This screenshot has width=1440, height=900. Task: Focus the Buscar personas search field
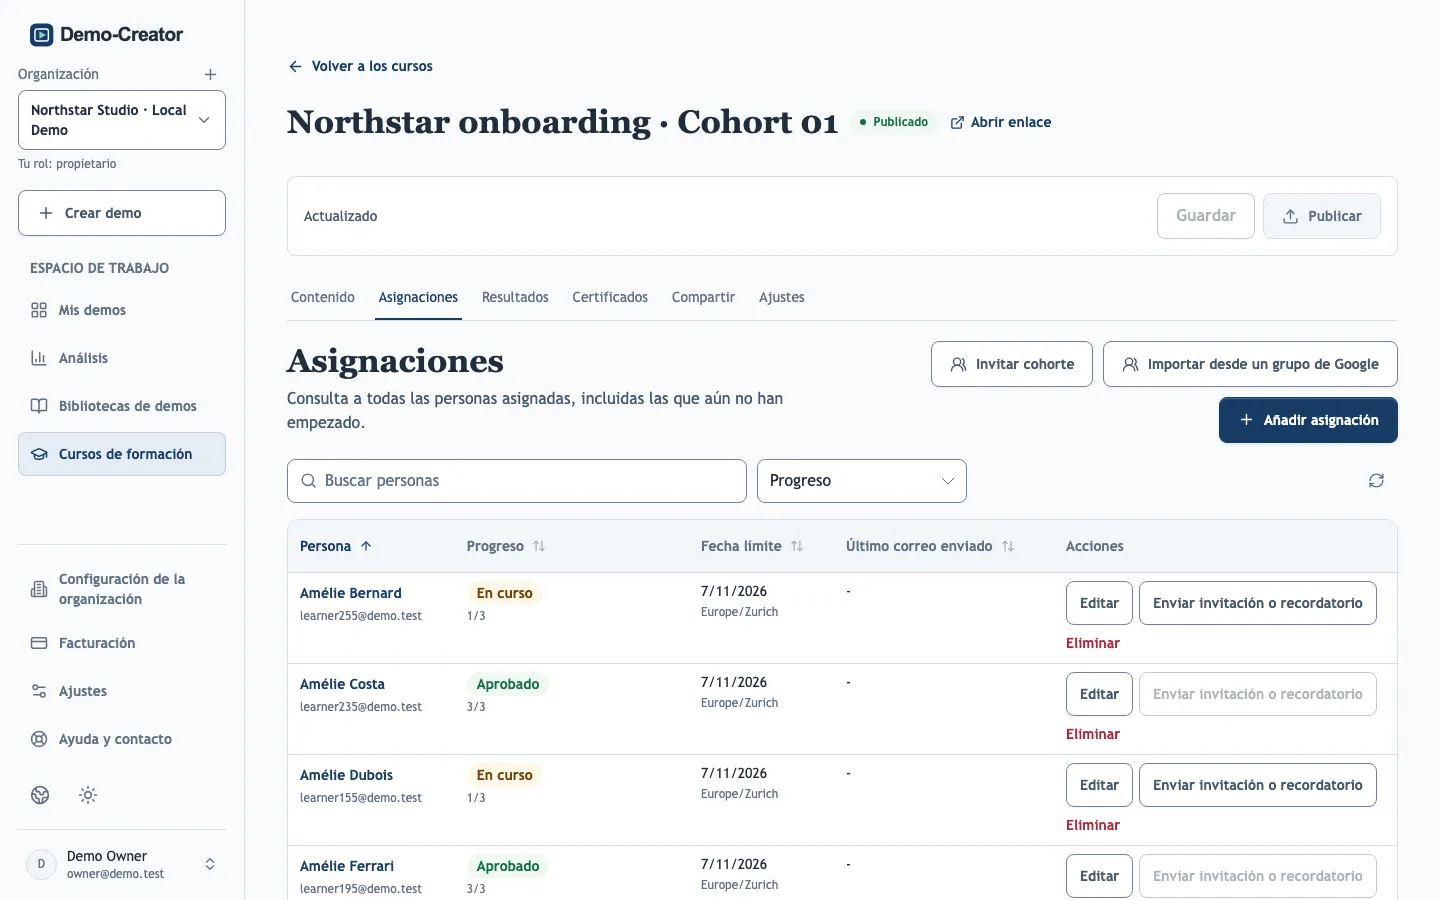tap(517, 481)
